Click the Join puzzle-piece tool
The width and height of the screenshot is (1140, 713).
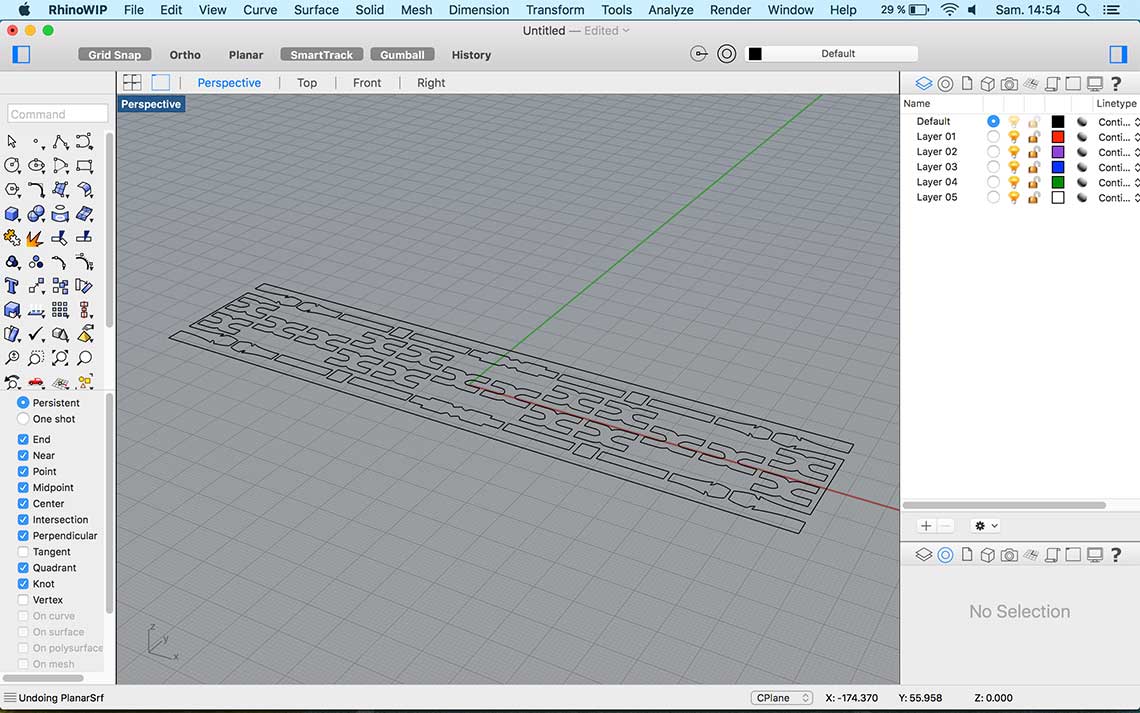(12, 238)
